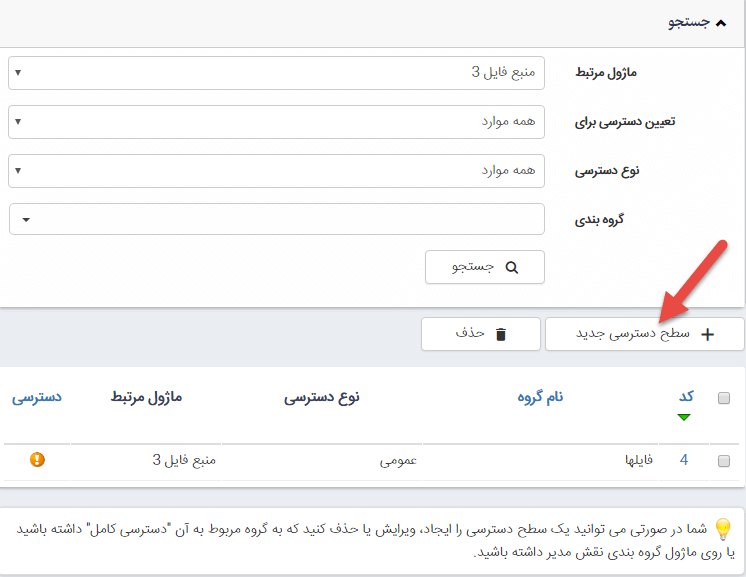Viewport: 746px width, 577px height.
Task: Click the green sort arrow under کد
Action: click(684, 417)
